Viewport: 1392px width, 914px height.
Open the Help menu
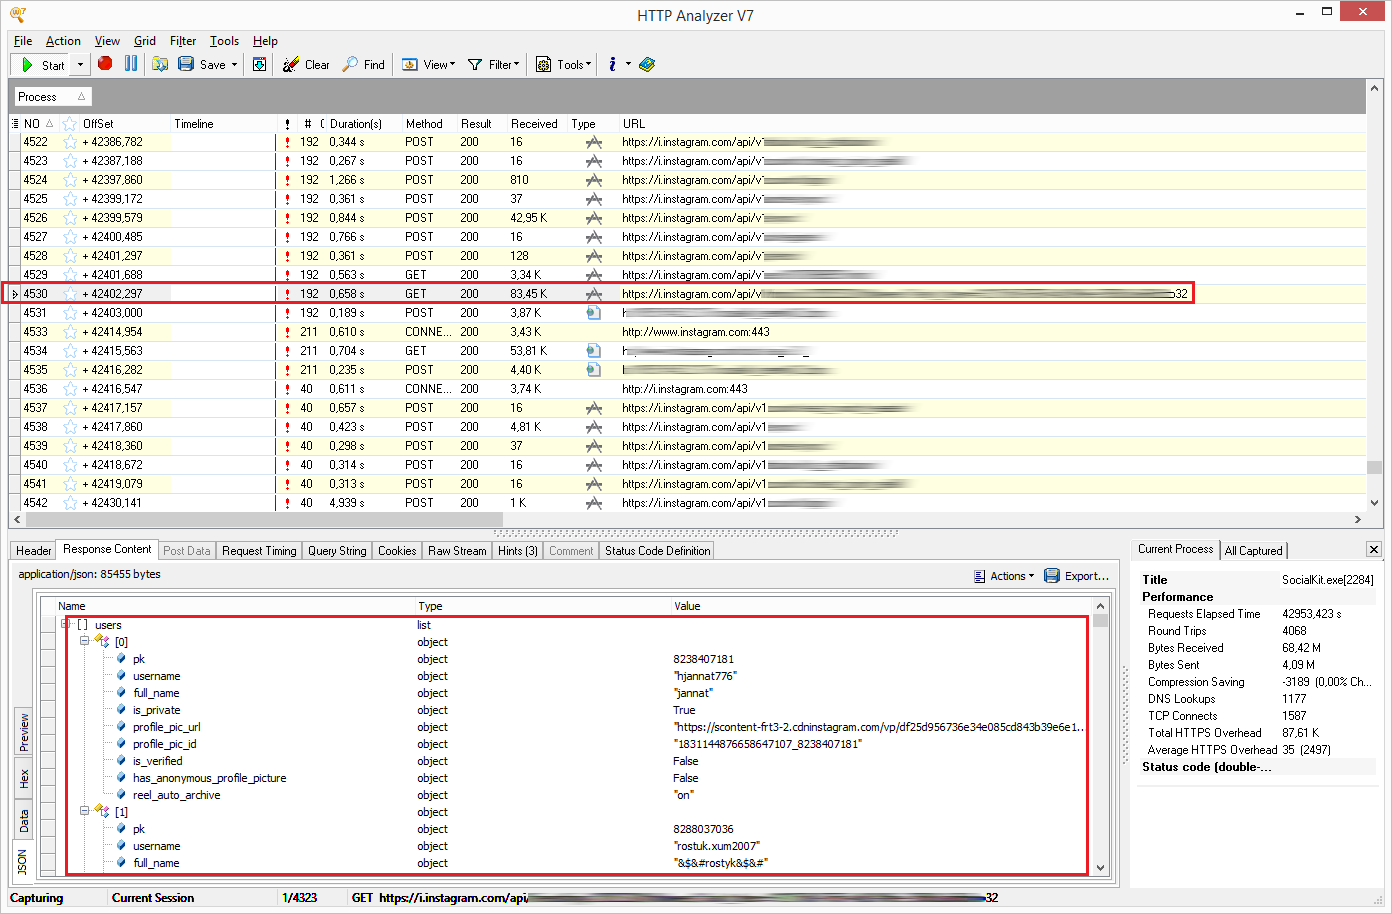coord(265,41)
